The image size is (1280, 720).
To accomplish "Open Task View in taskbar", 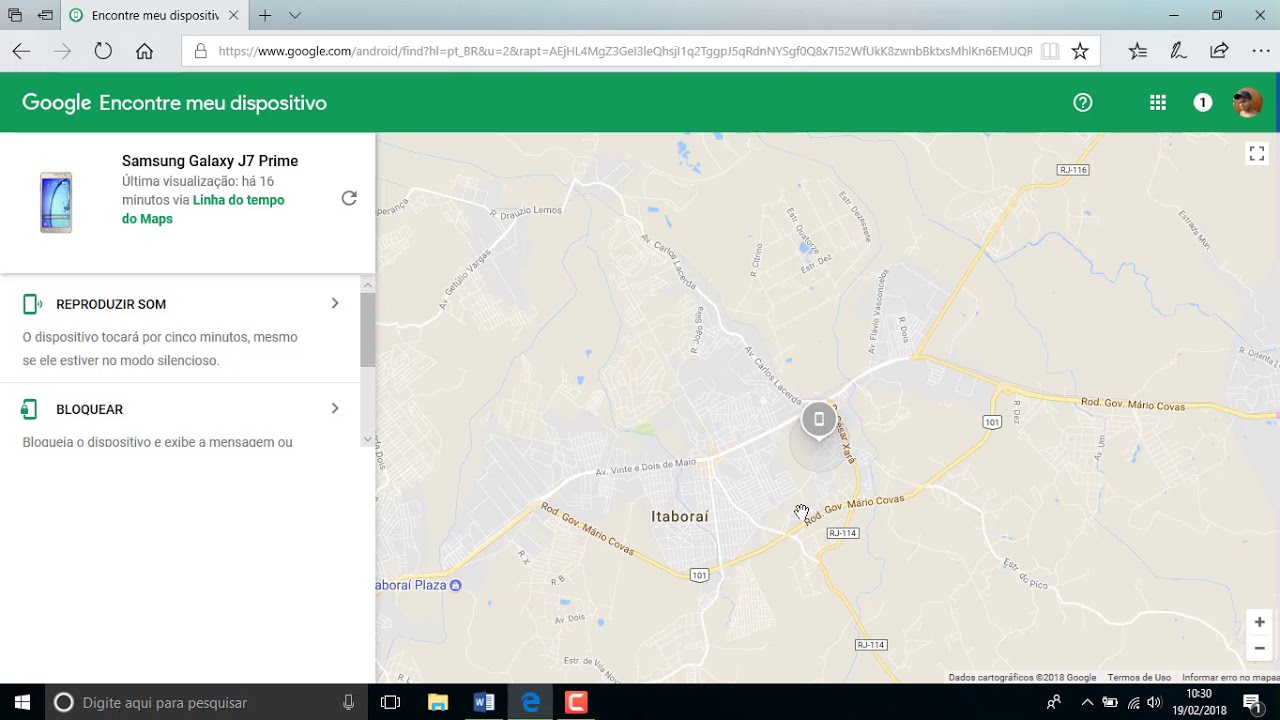I will 390,702.
